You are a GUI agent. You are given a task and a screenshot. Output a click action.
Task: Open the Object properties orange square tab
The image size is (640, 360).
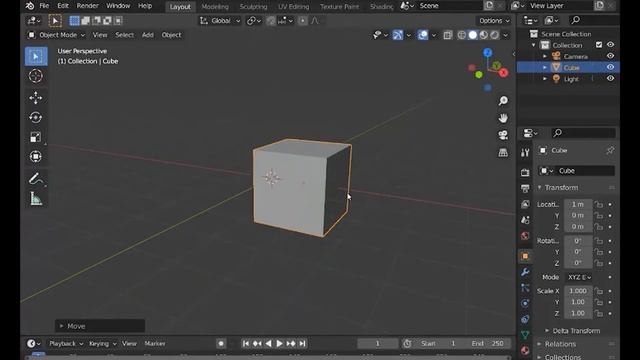(x=525, y=256)
